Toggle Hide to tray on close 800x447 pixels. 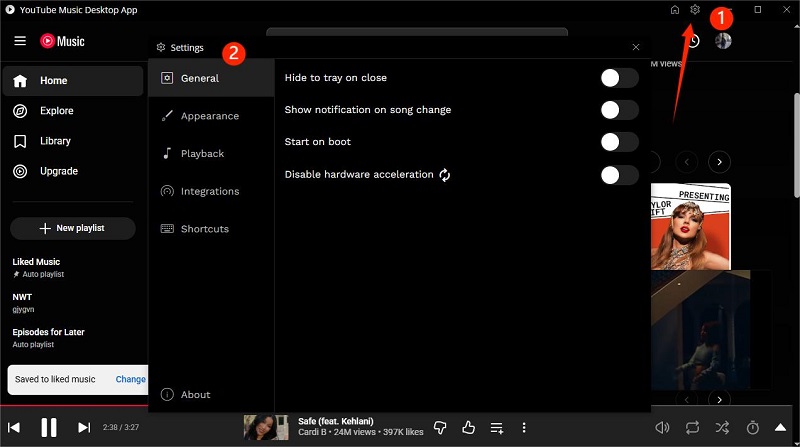coord(619,78)
